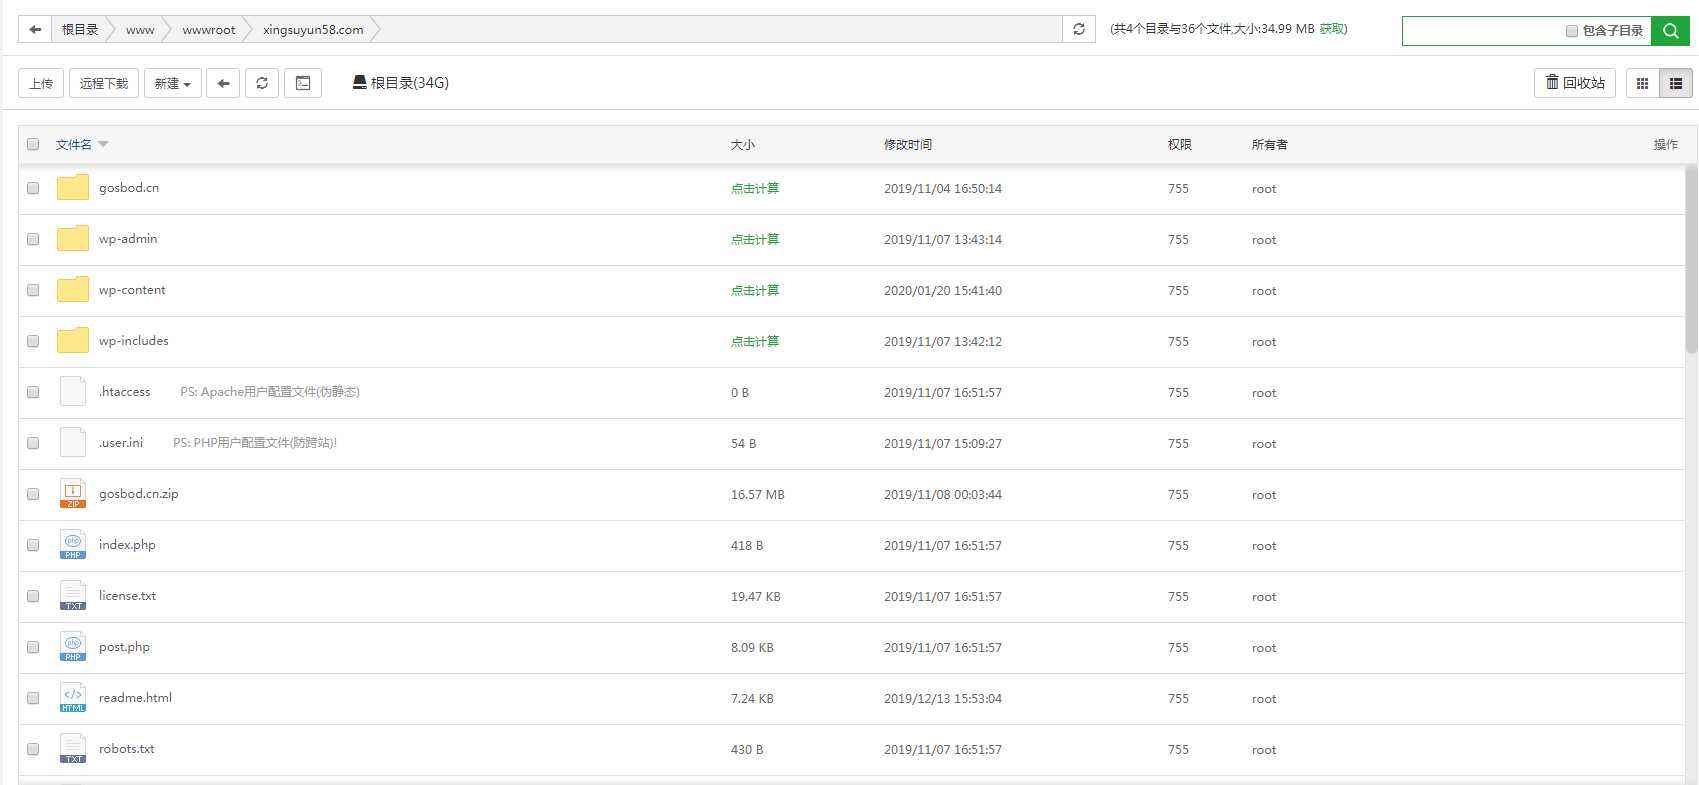Click the post.php PHP file icon
1699x785 pixels.
pyautogui.click(x=72, y=646)
